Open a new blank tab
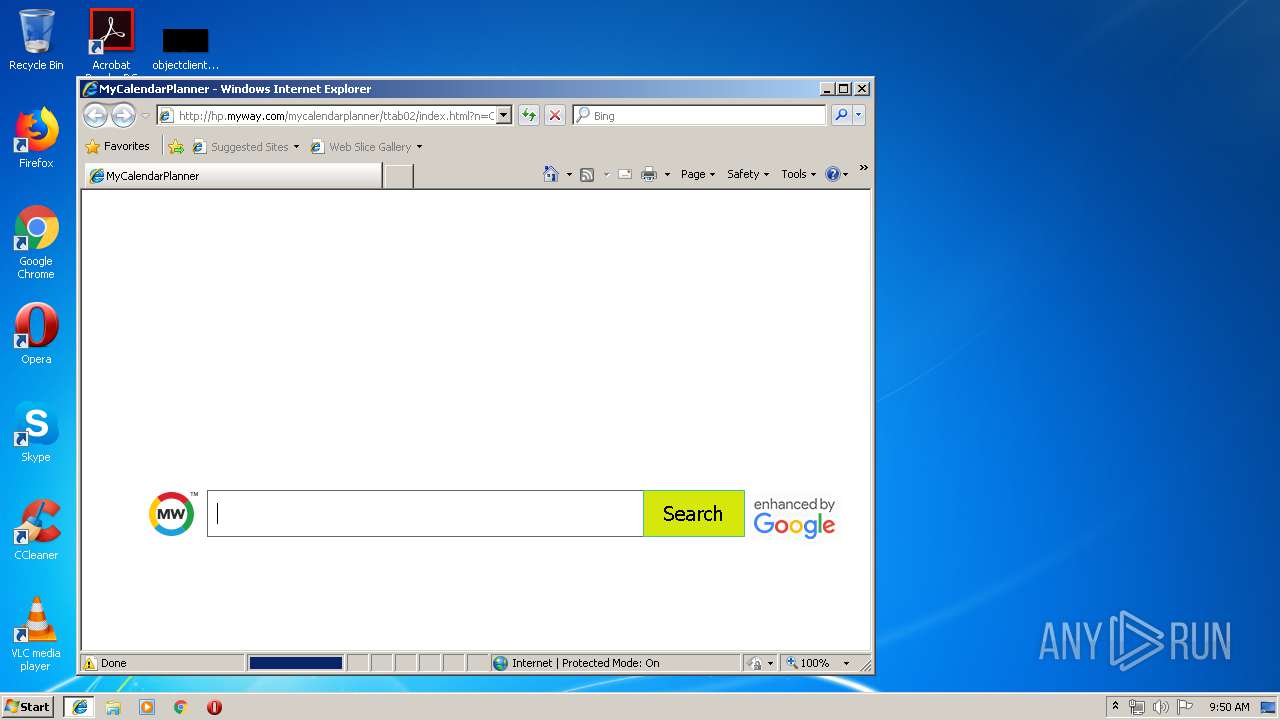 (x=399, y=176)
